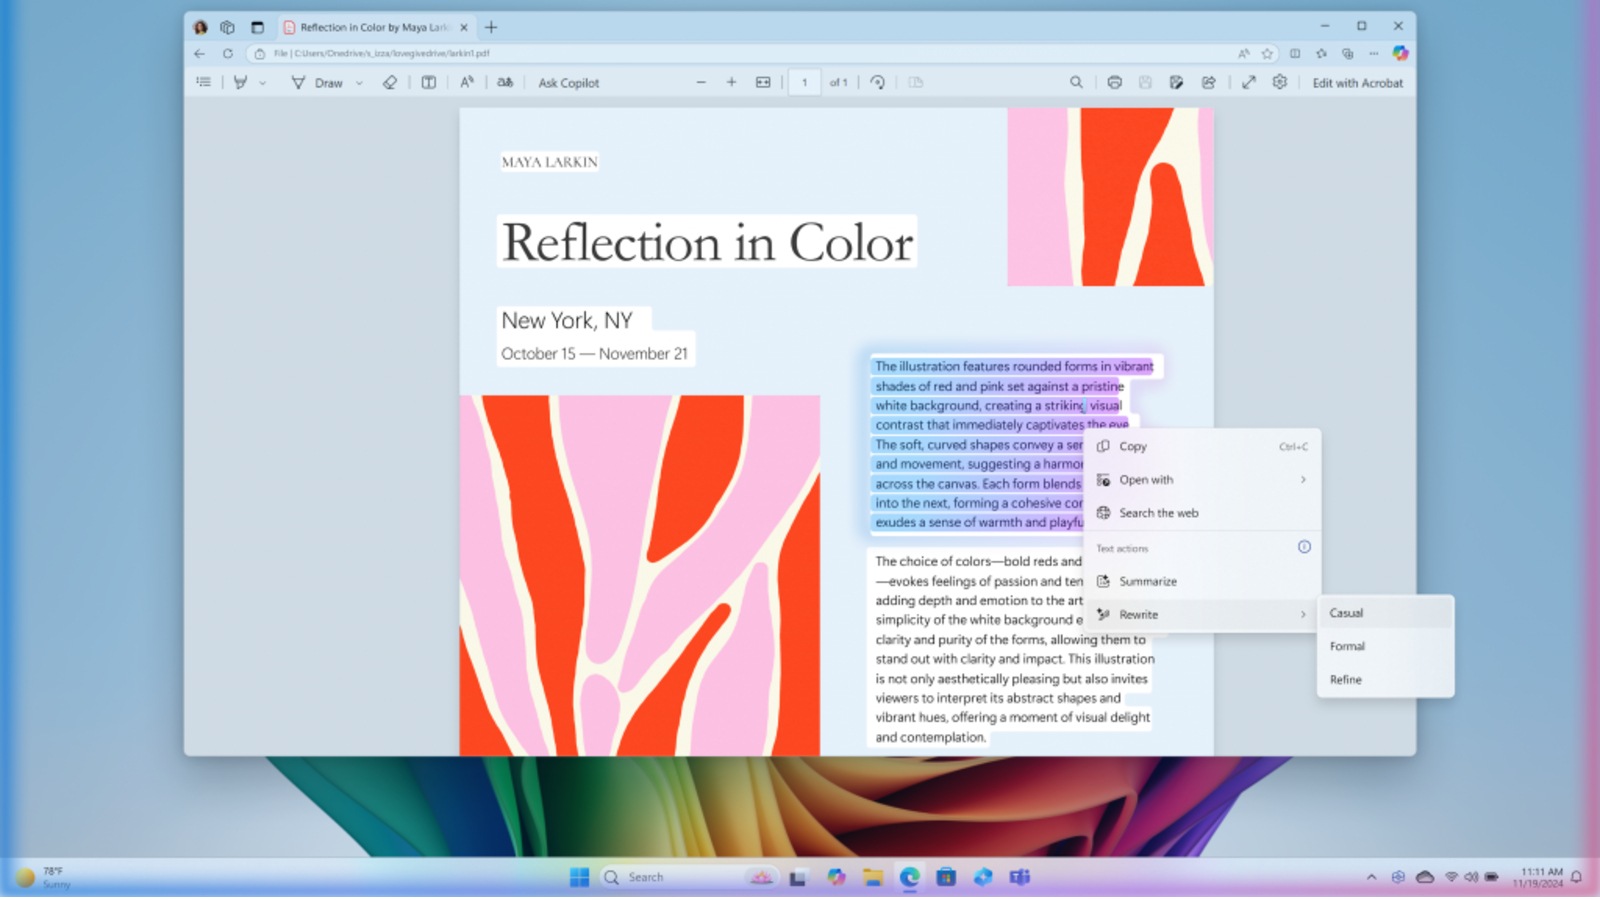Open Ask Copilot
The image size is (1600, 900).
[x=568, y=82]
